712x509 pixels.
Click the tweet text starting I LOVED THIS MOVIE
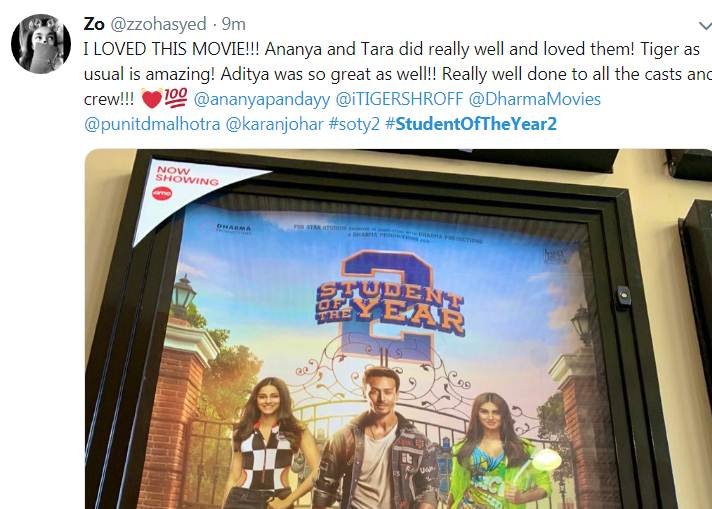393,74
